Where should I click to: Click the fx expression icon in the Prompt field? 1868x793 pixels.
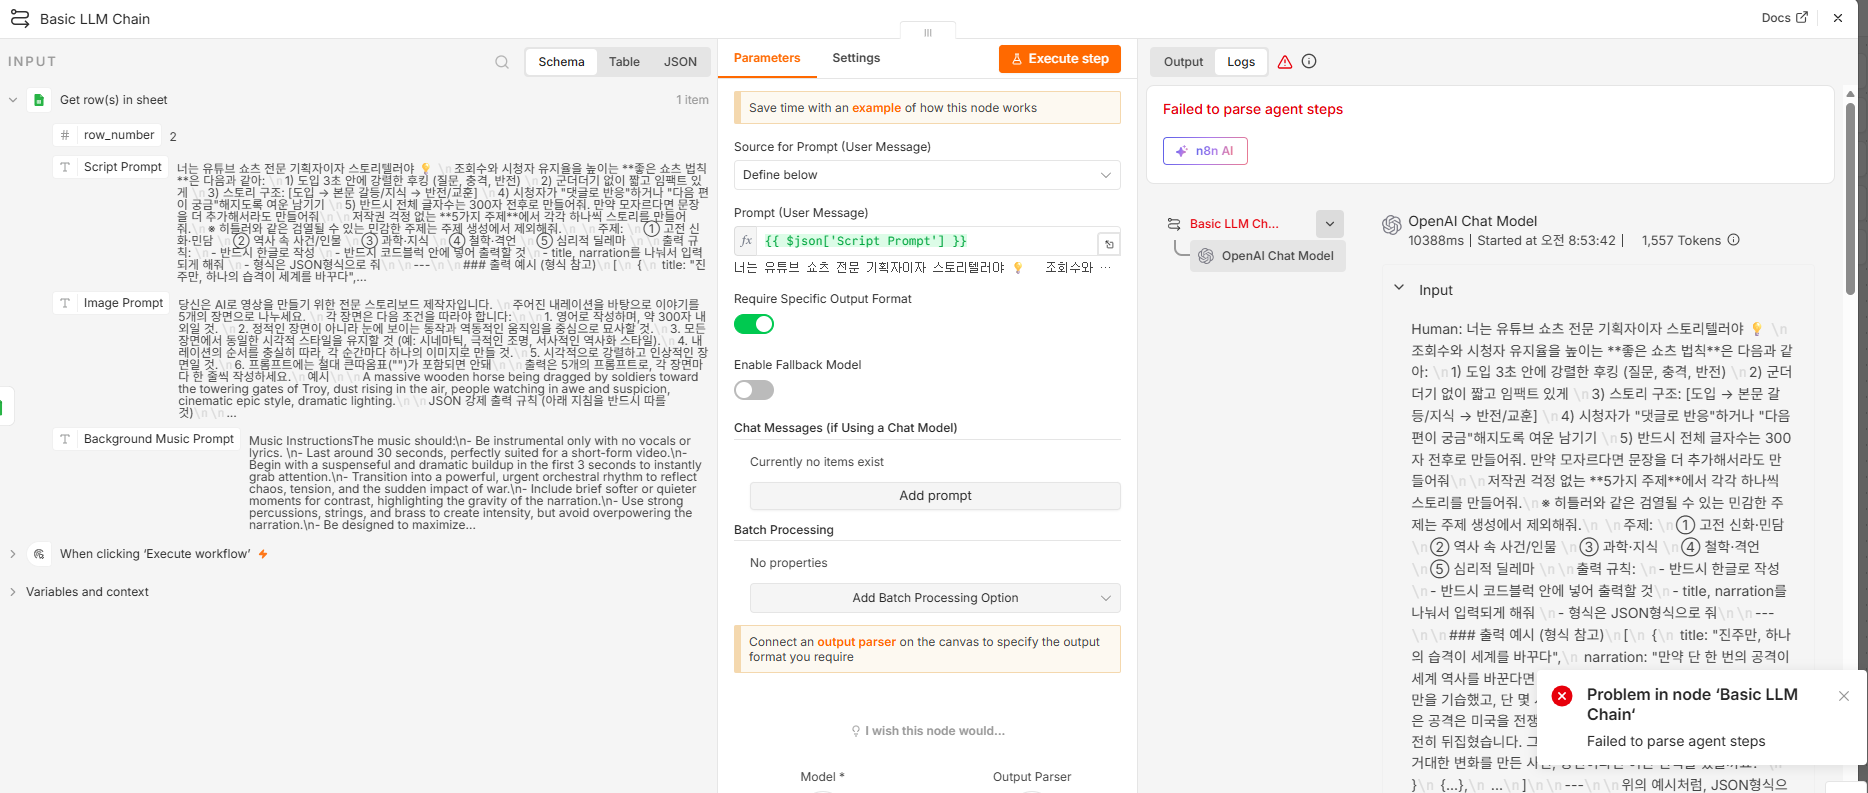tap(746, 241)
